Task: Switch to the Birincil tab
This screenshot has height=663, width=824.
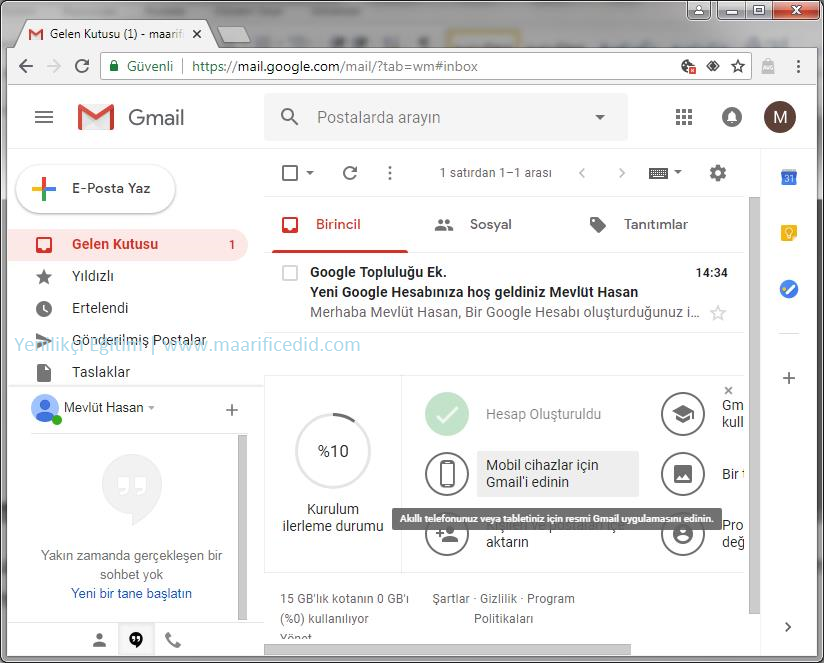Action: 339,225
